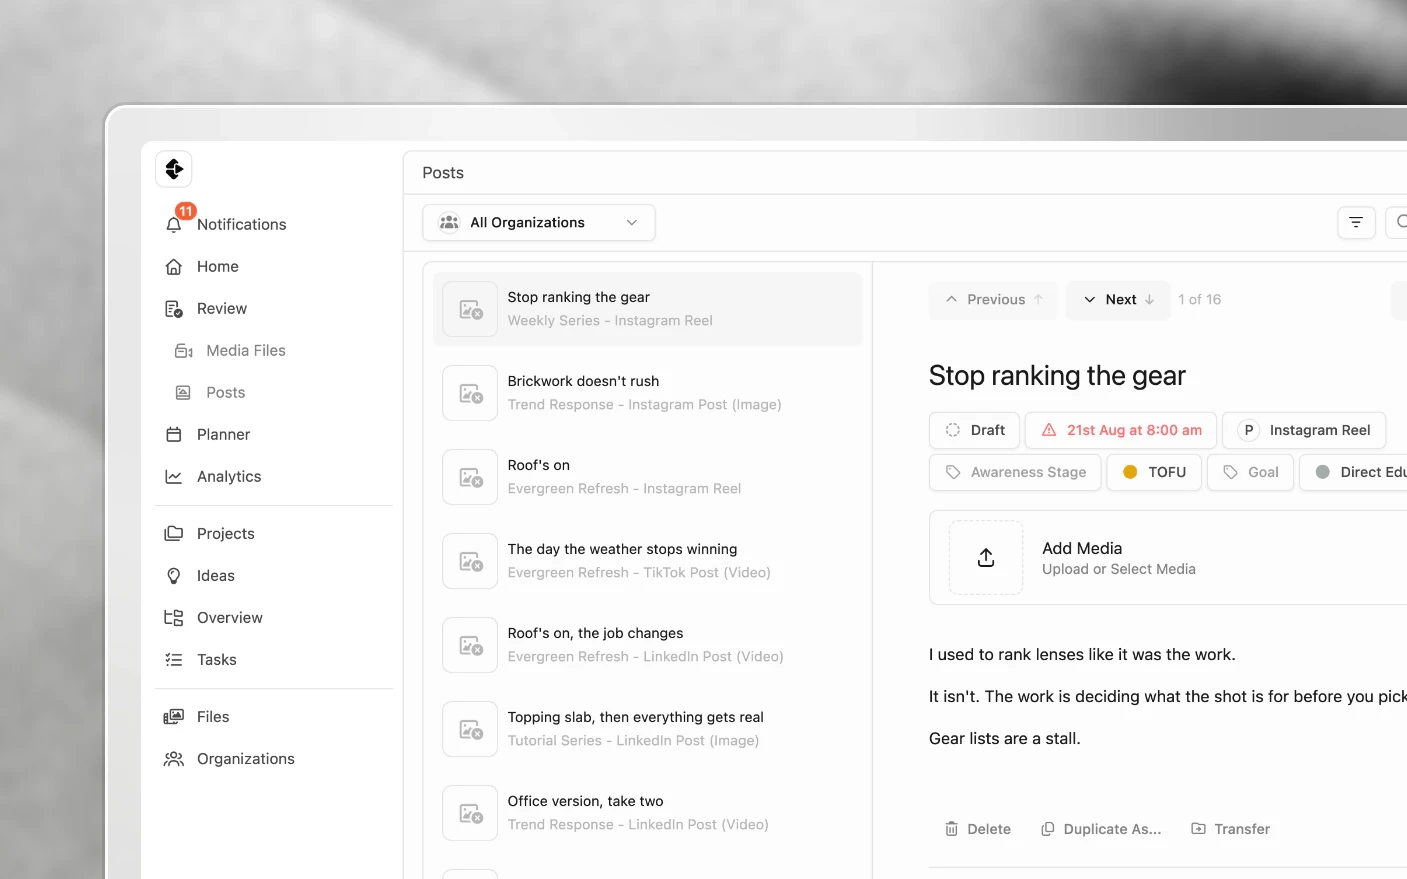
Task: Click the Files icon in sidebar
Action: (174, 717)
